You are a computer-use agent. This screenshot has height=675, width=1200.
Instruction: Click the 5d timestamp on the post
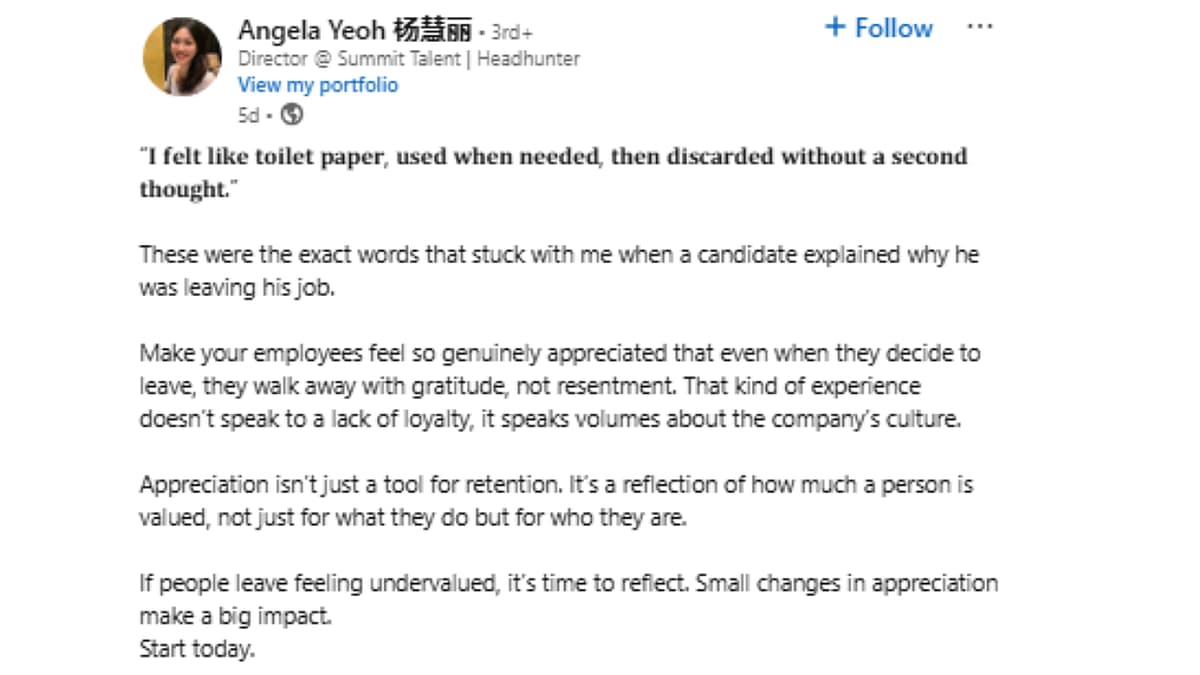tap(248, 115)
